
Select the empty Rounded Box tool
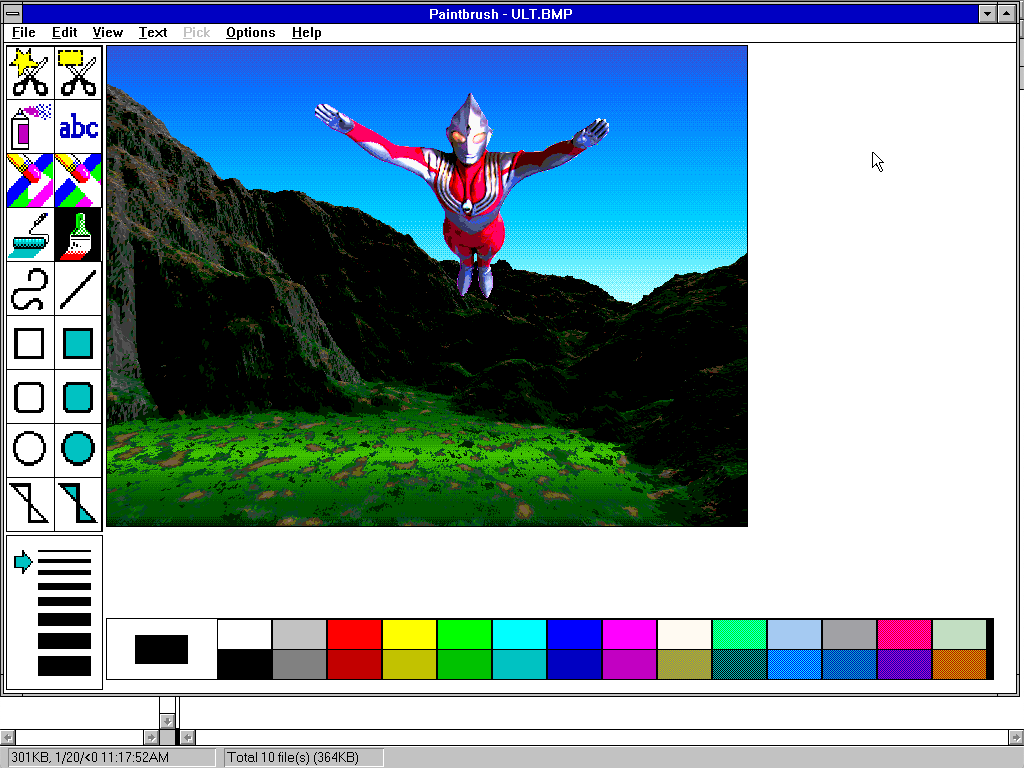(30, 397)
